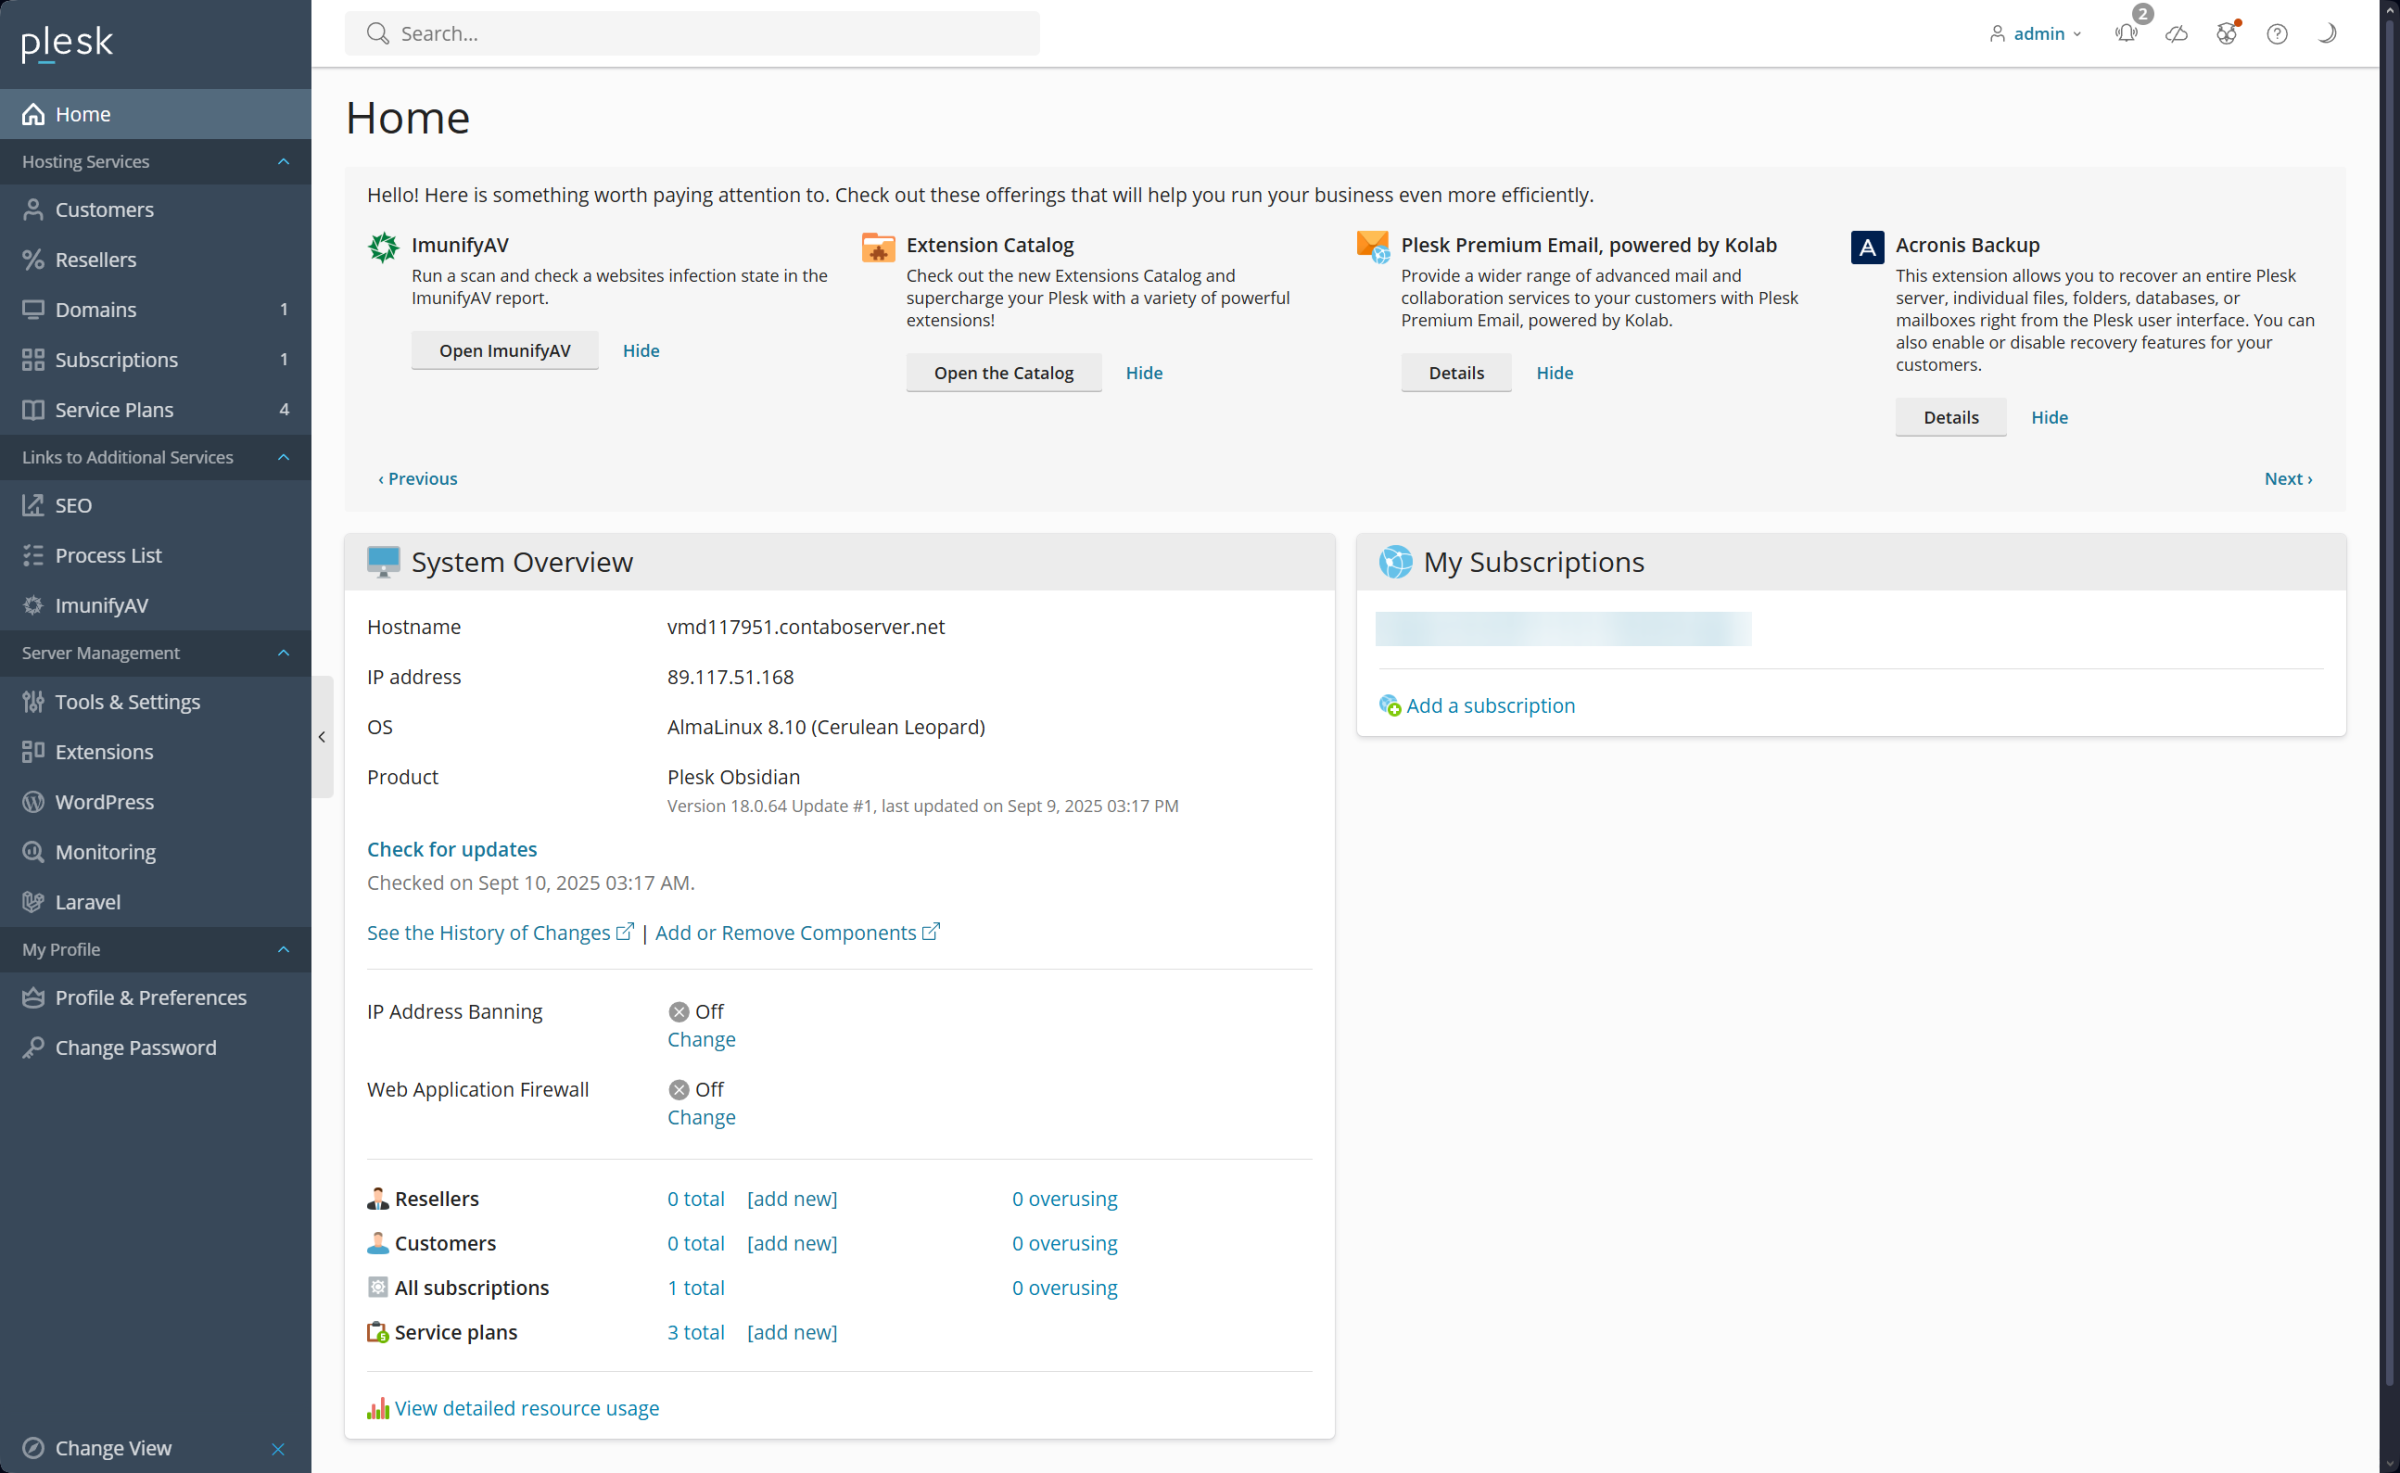The height and width of the screenshot is (1473, 2400).
Task: Go to Home in sidebar
Action: (155, 114)
